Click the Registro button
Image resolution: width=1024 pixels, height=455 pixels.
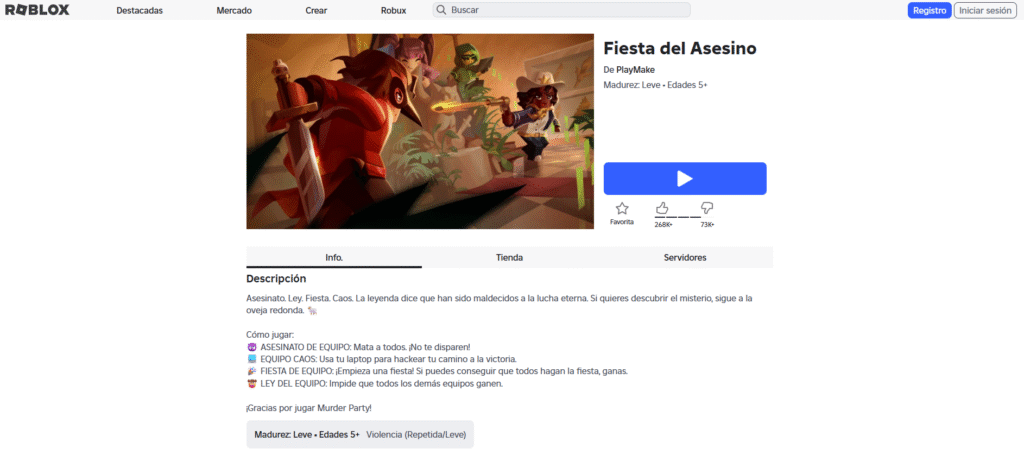[929, 10]
